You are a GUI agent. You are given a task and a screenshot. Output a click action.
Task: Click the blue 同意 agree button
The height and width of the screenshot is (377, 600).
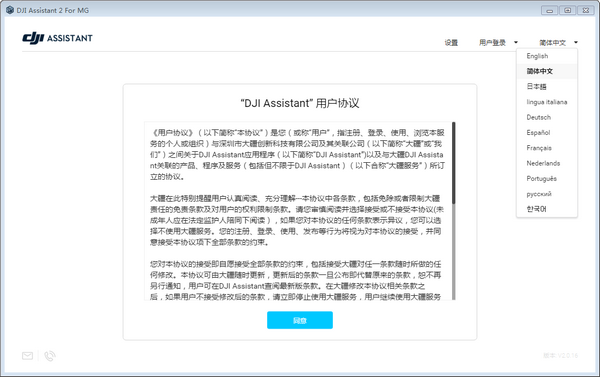pyautogui.click(x=300, y=320)
